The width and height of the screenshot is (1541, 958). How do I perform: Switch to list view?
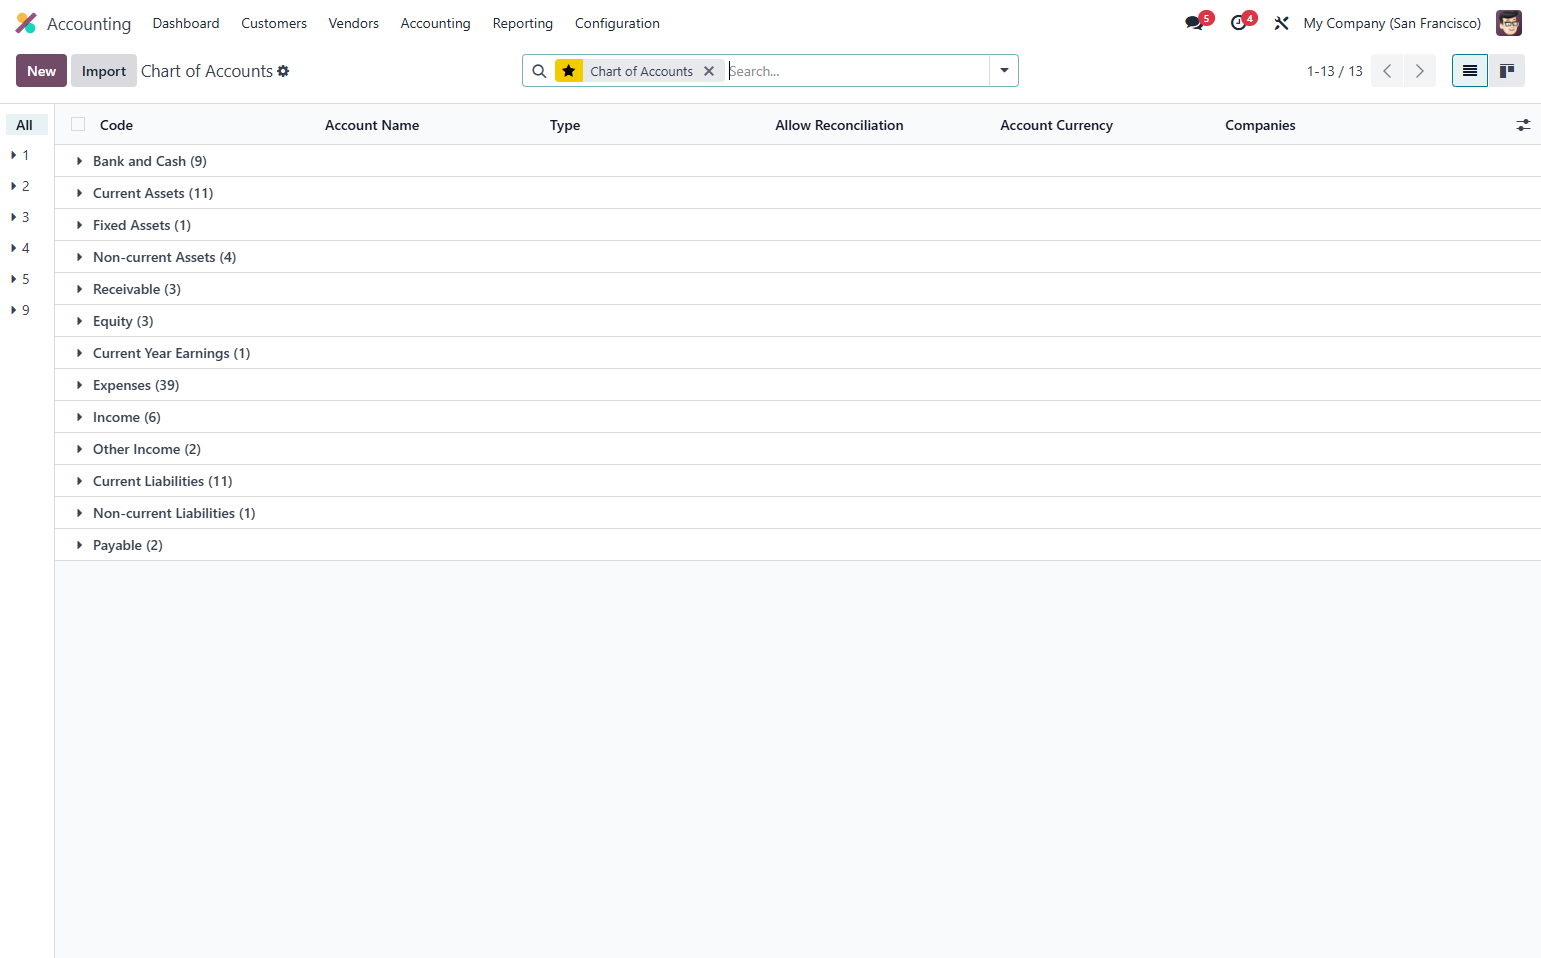click(x=1470, y=71)
